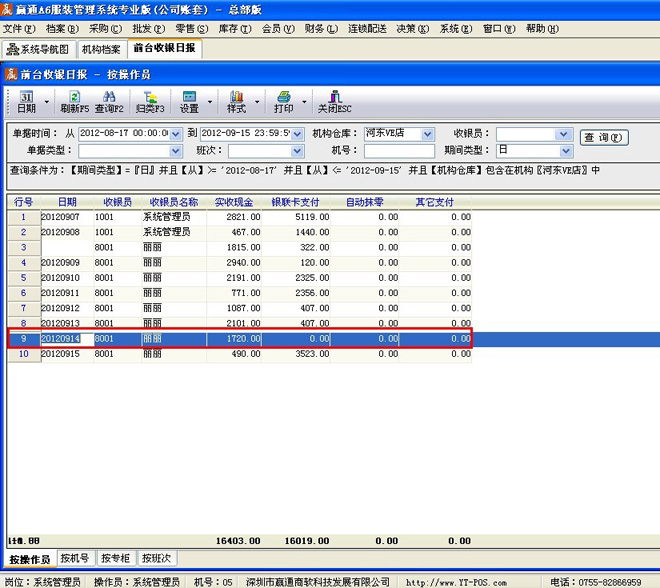Select the row dated 20120909
Viewport: 660px width, 588px height.
240,263
